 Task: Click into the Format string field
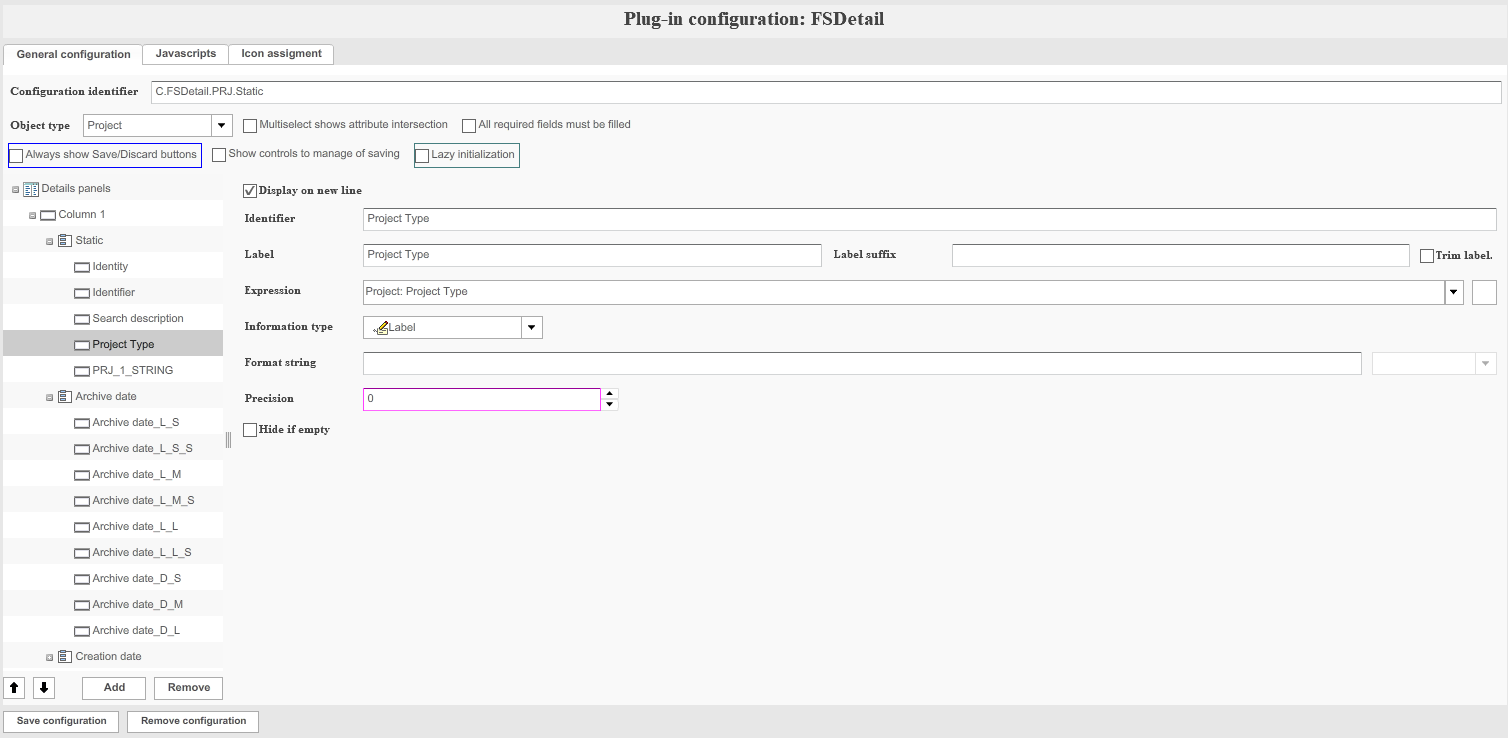coord(861,363)
